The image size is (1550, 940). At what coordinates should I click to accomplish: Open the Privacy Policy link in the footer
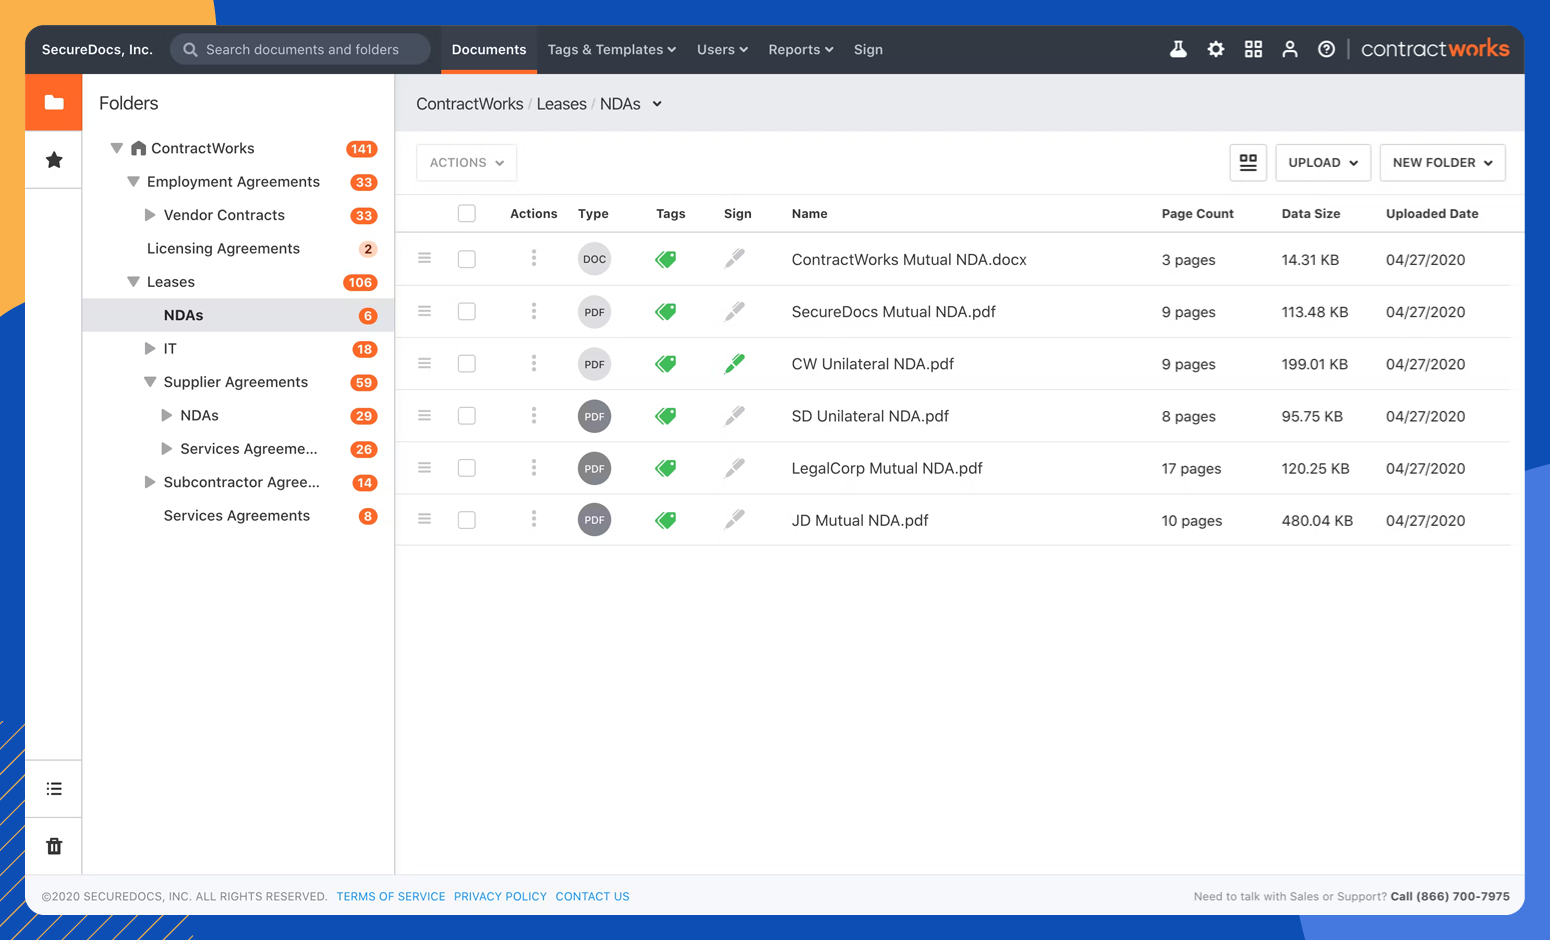pyautogui.click(x=500, y=896)
